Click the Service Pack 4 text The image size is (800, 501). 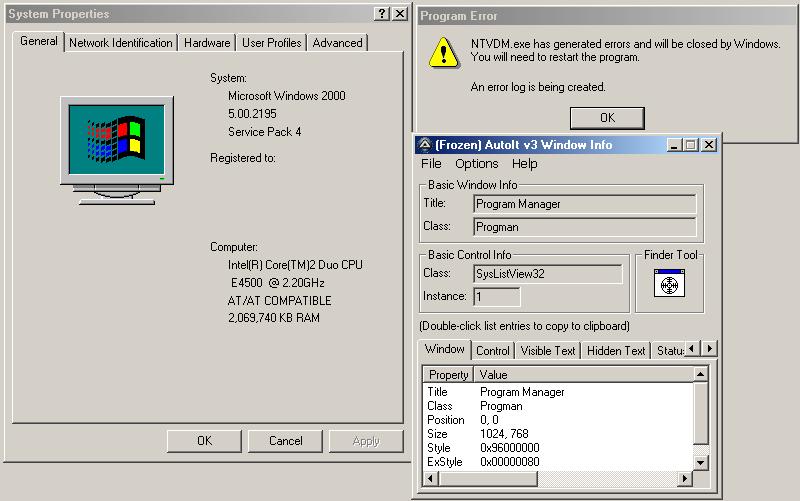click(x=264, y=132)
